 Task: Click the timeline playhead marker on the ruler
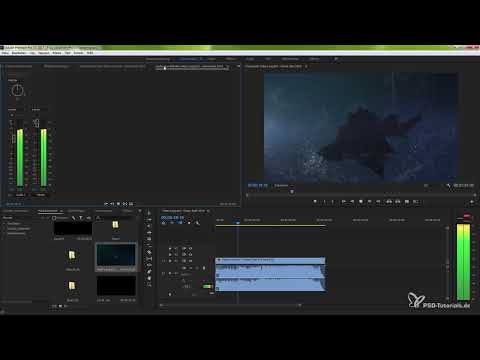[237, 222]
